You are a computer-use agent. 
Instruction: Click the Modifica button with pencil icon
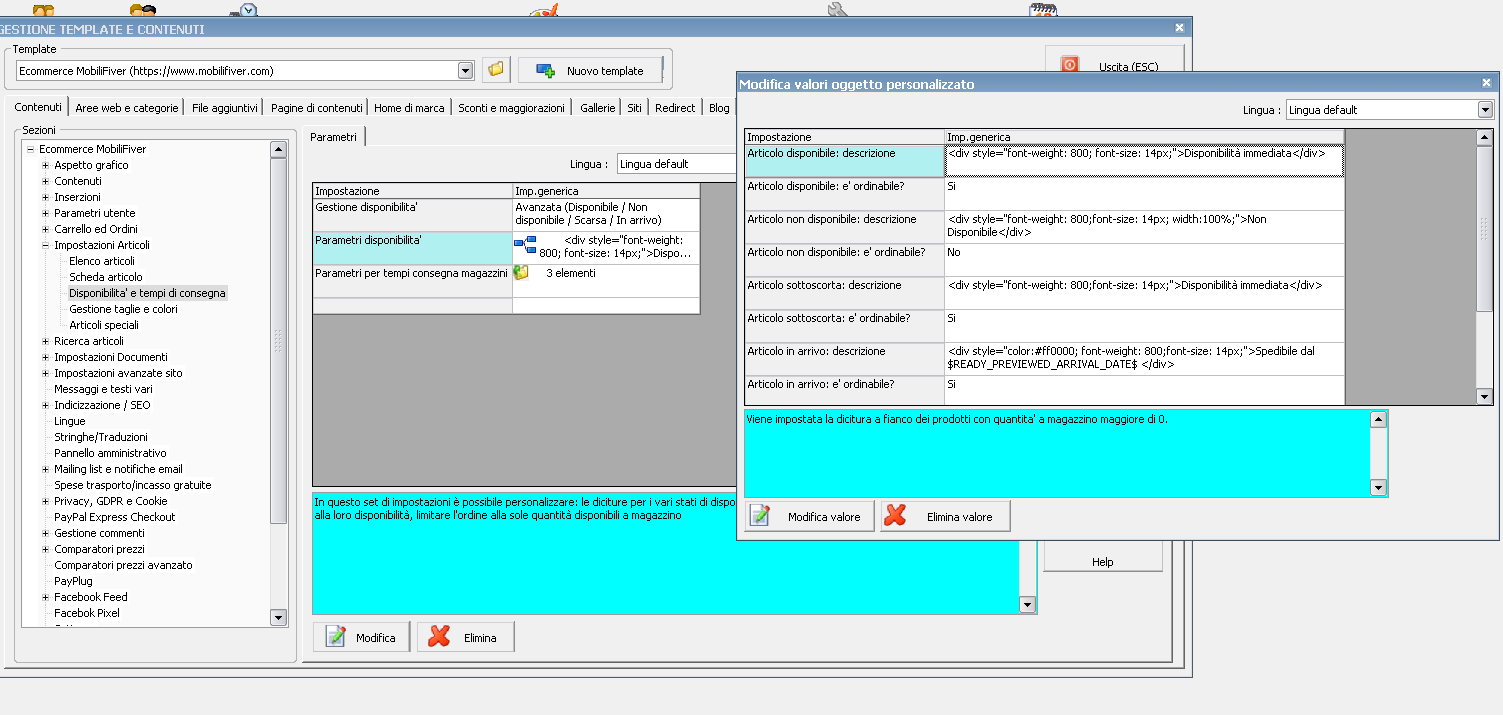(x=361, y=637)
